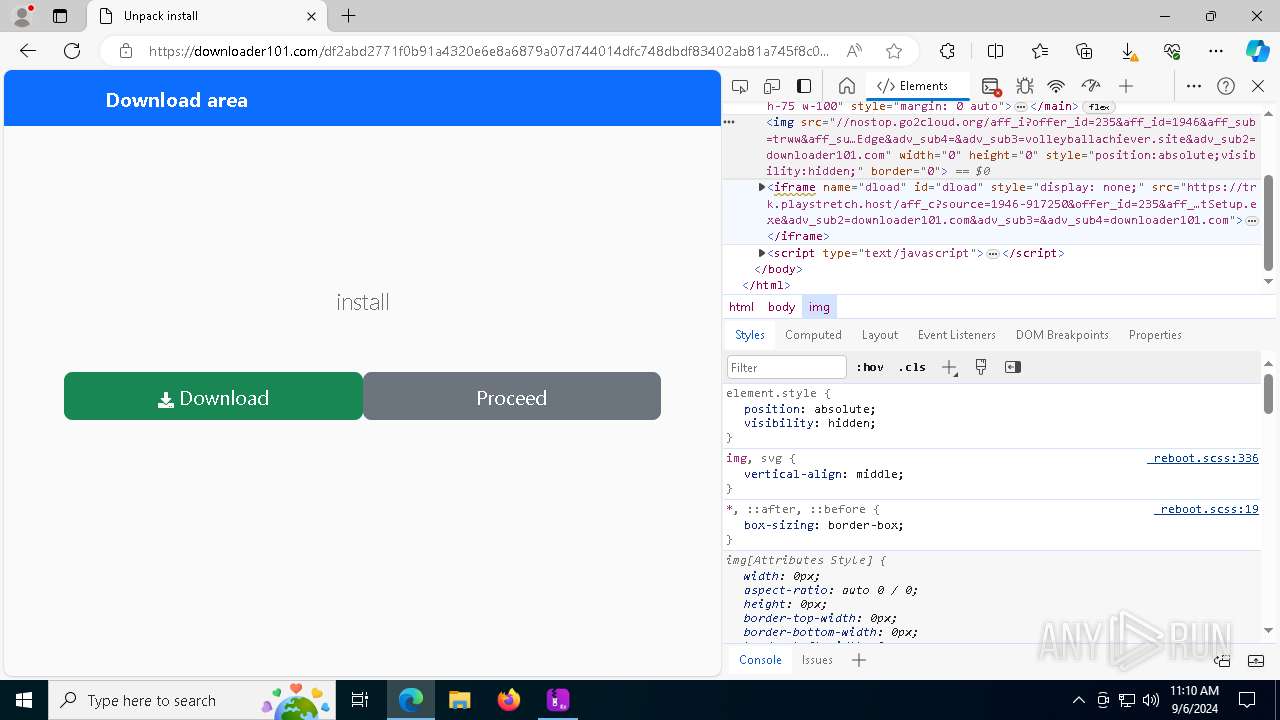
Task: Select img in the breadcrumb trail
Action: coord(819,307)
